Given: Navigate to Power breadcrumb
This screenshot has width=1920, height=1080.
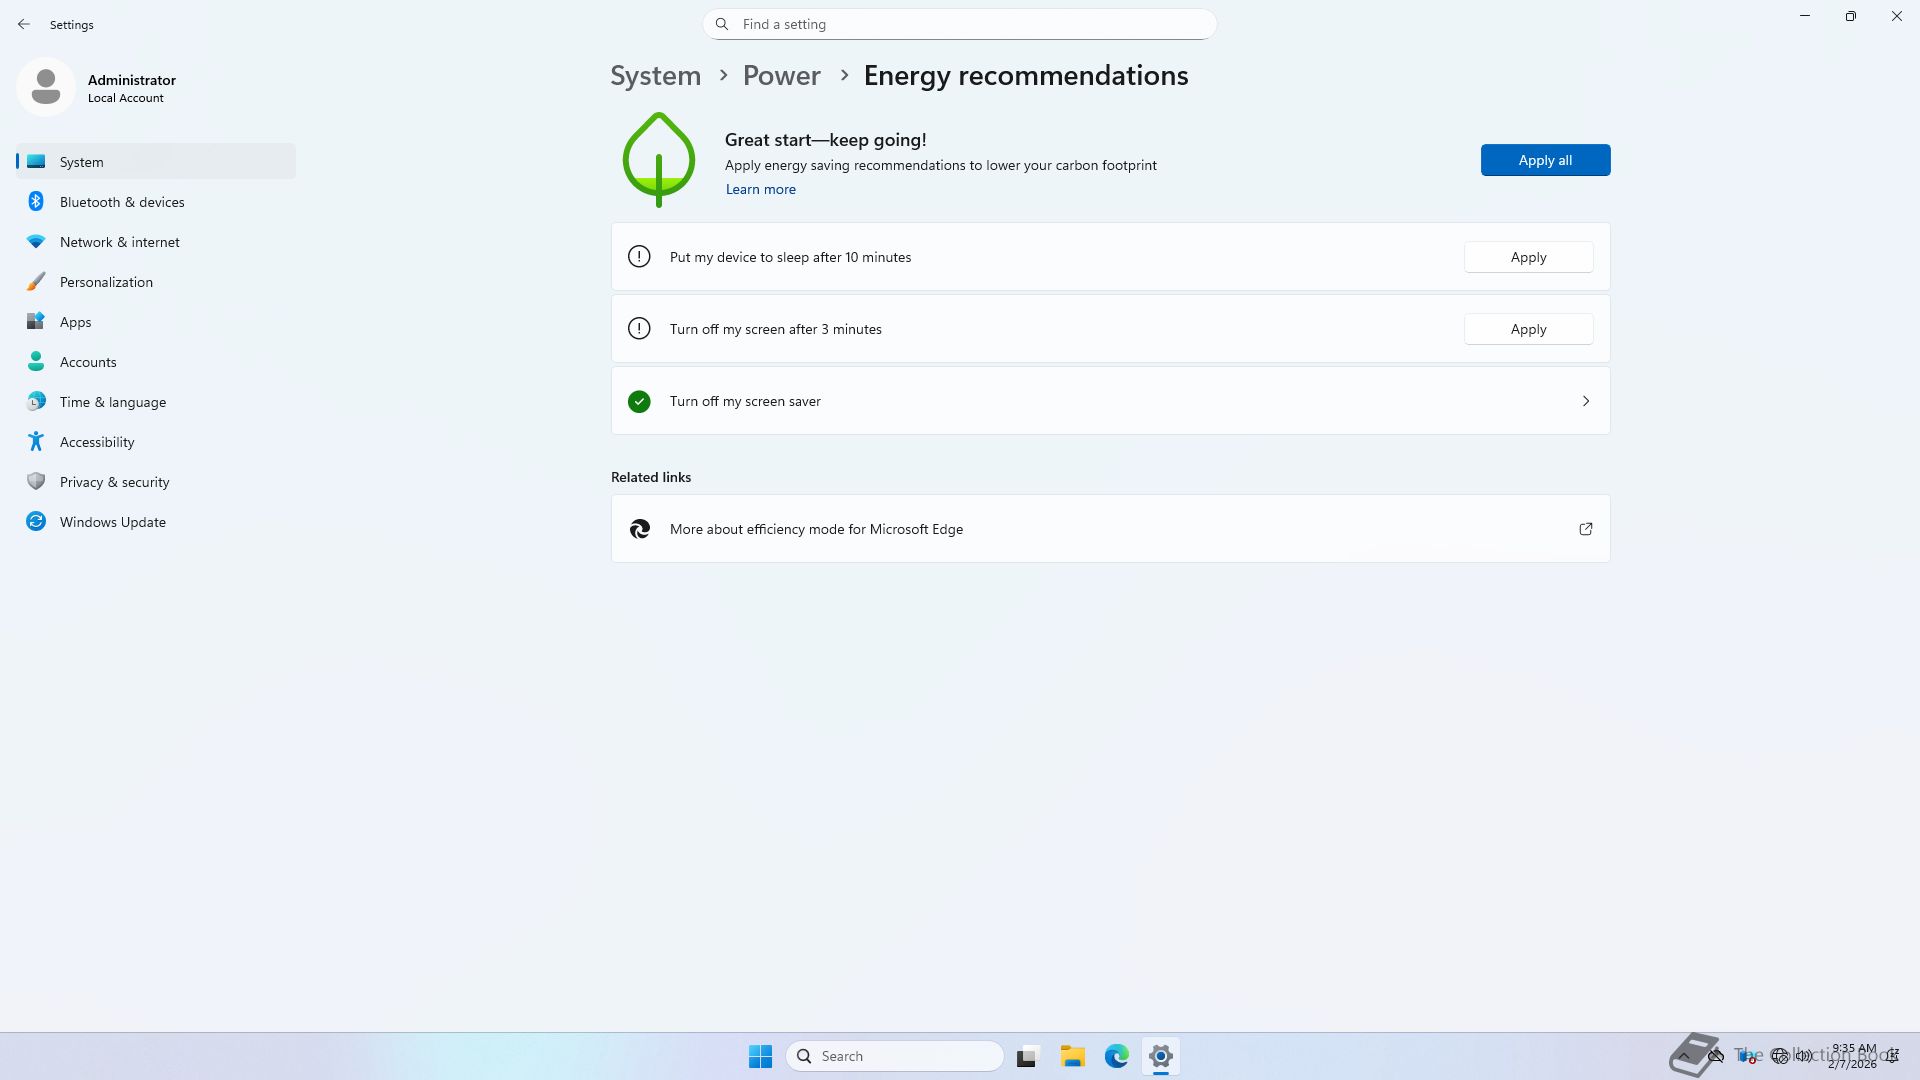Looking at the screenshot, I should click(781, 76).
